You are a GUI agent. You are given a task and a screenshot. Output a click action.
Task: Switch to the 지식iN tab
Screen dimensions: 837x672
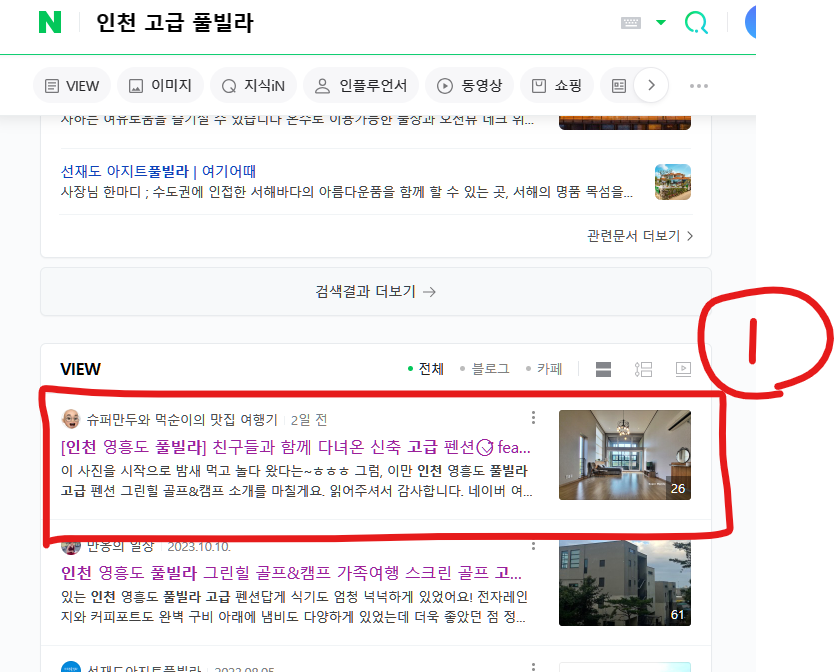pyautogui.click(x=253, y=85)
